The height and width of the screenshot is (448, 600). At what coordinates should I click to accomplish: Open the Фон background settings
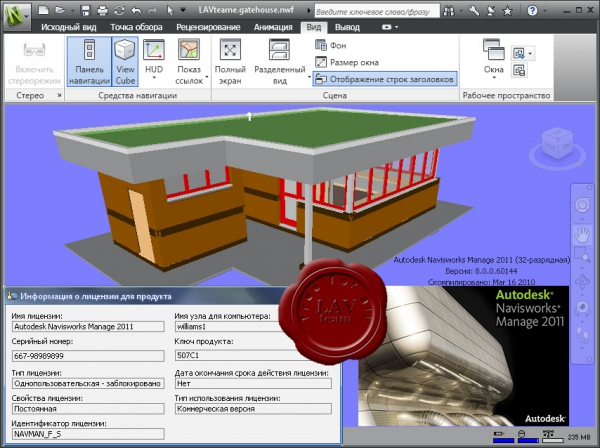click(331, 45)
